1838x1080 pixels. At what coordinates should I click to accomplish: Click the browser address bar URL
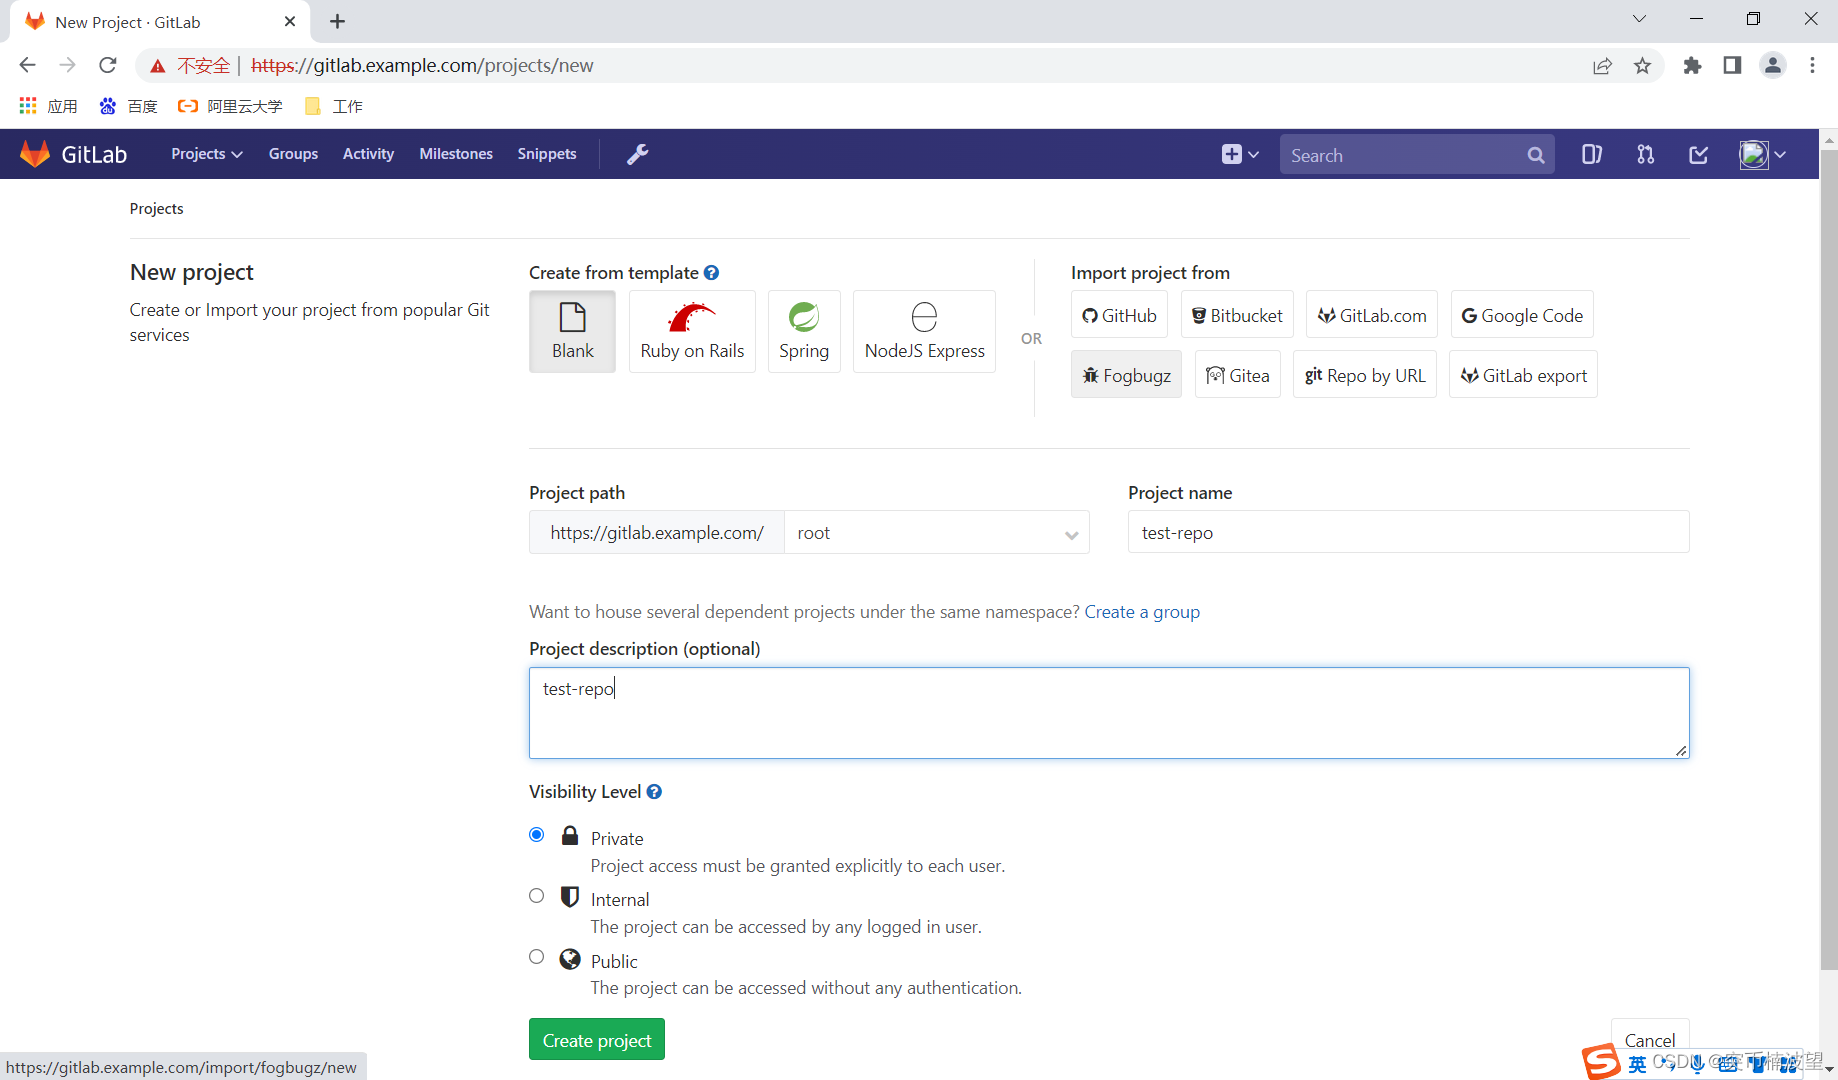click(x=422, y=65)
